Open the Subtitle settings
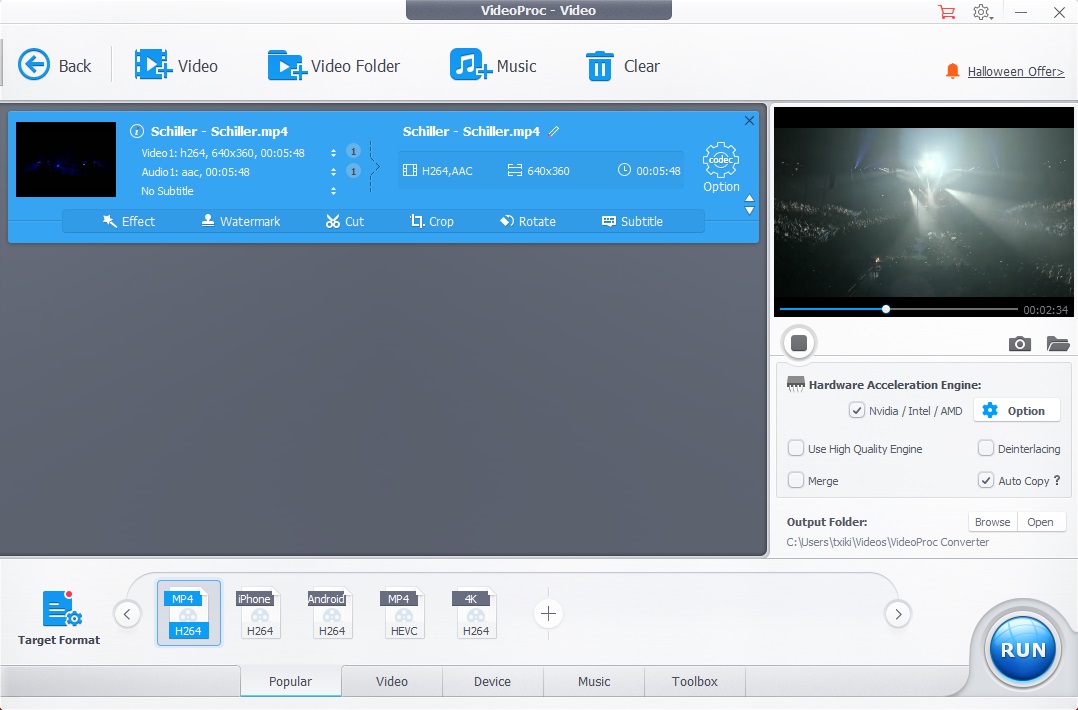This screenshot has height=710, width=1078. (631, 221)
